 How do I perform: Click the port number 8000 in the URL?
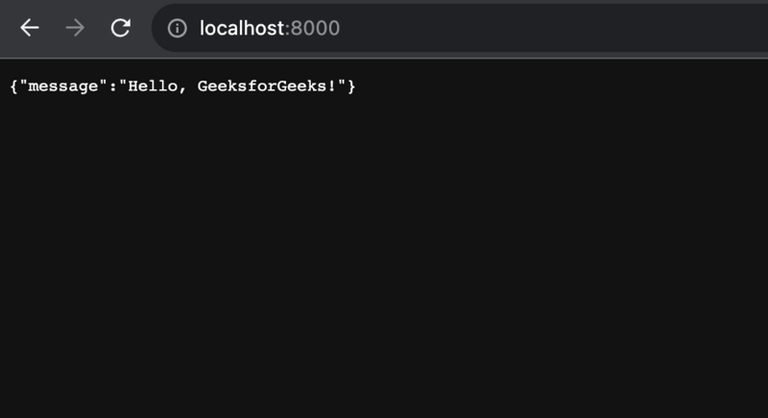[x=315, y=28]
